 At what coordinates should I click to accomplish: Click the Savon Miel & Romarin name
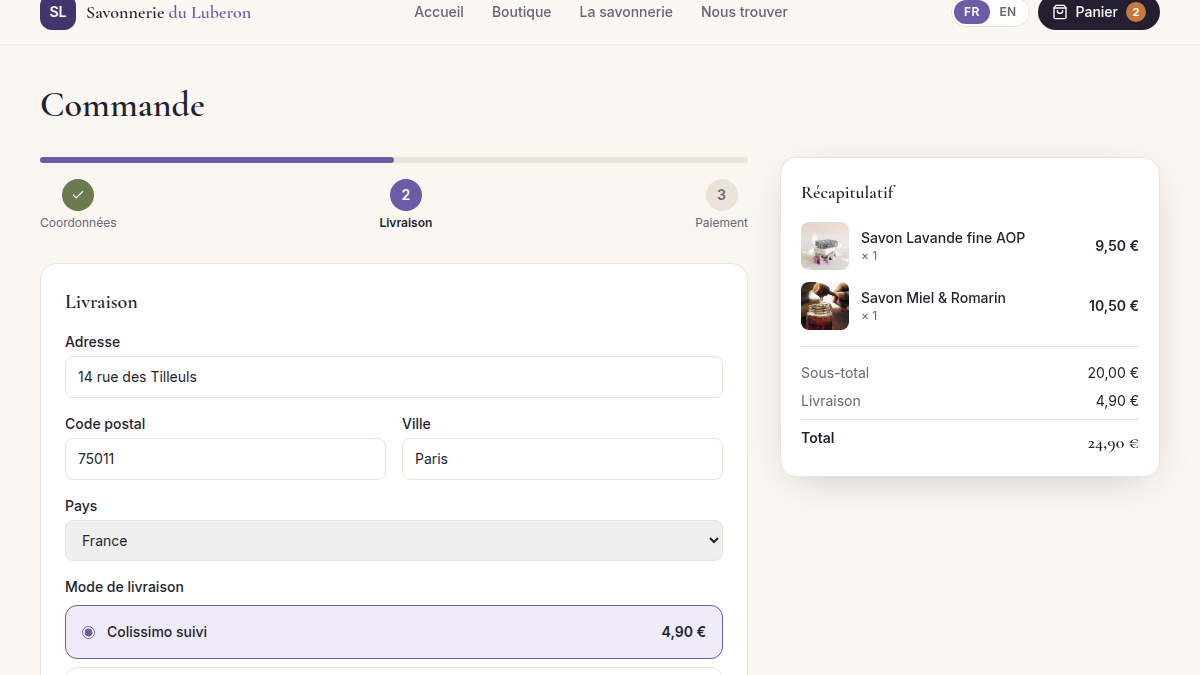pyautogui.click(x=933, y=298)
